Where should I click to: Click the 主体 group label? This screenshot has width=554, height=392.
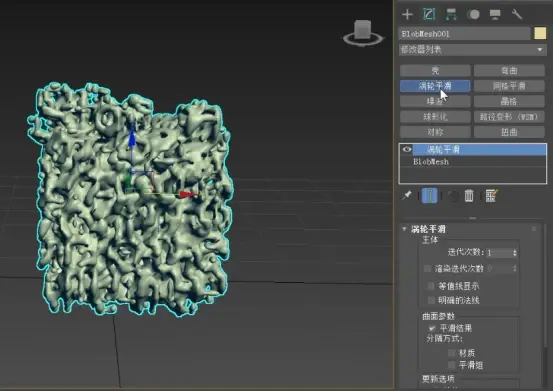430,240
